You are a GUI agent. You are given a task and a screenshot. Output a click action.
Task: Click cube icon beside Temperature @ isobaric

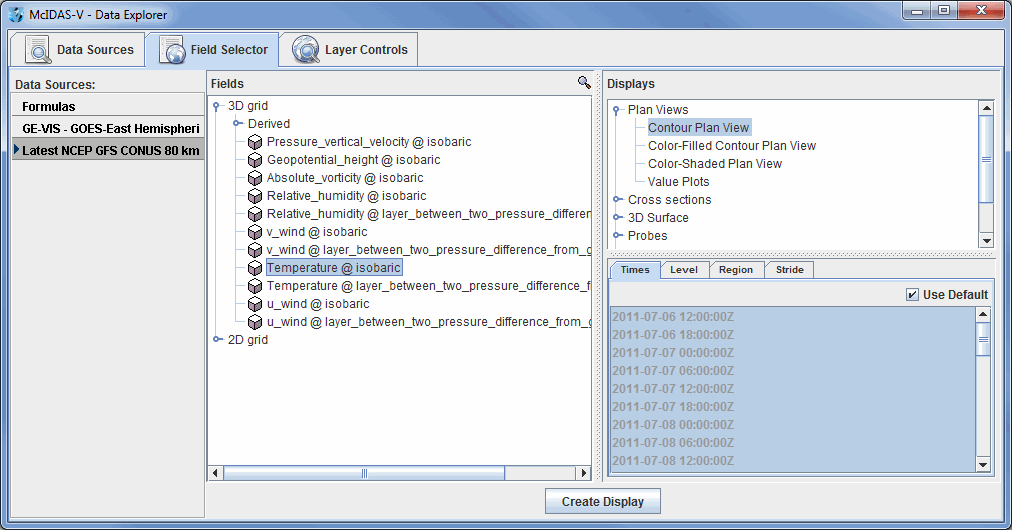(x=255, y=268)
